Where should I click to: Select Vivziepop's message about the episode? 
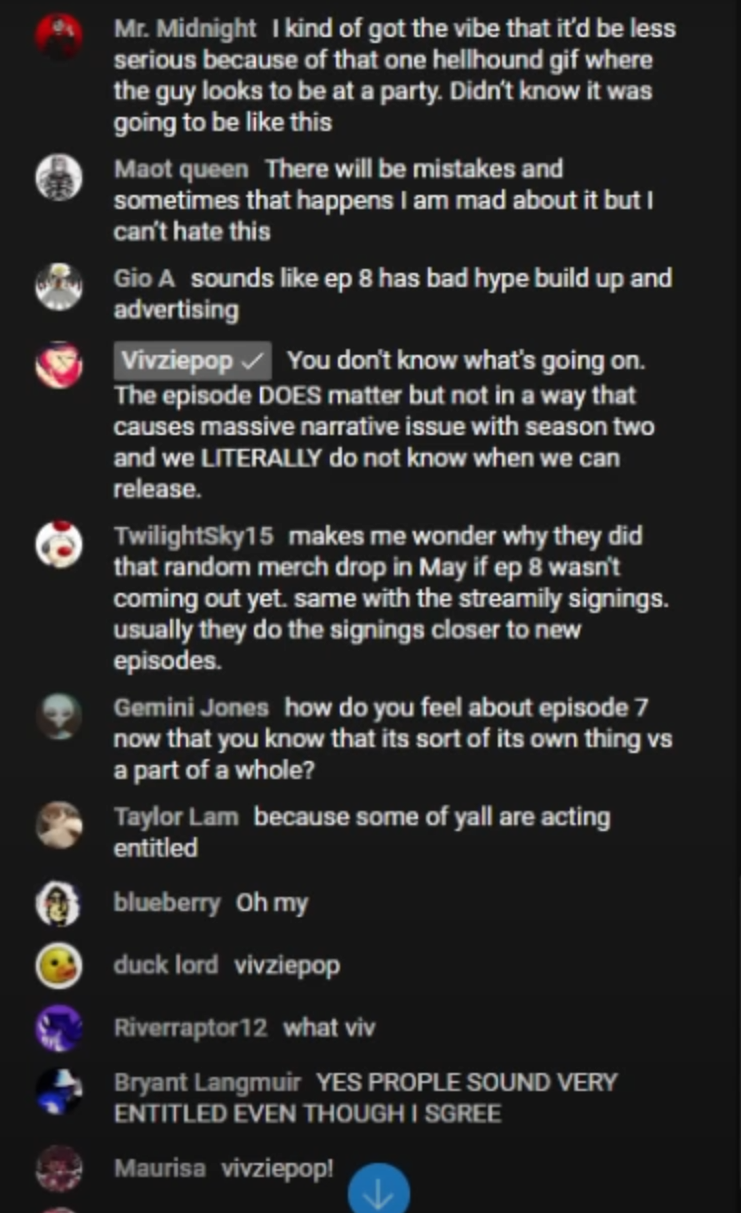(x=394, y=425)
